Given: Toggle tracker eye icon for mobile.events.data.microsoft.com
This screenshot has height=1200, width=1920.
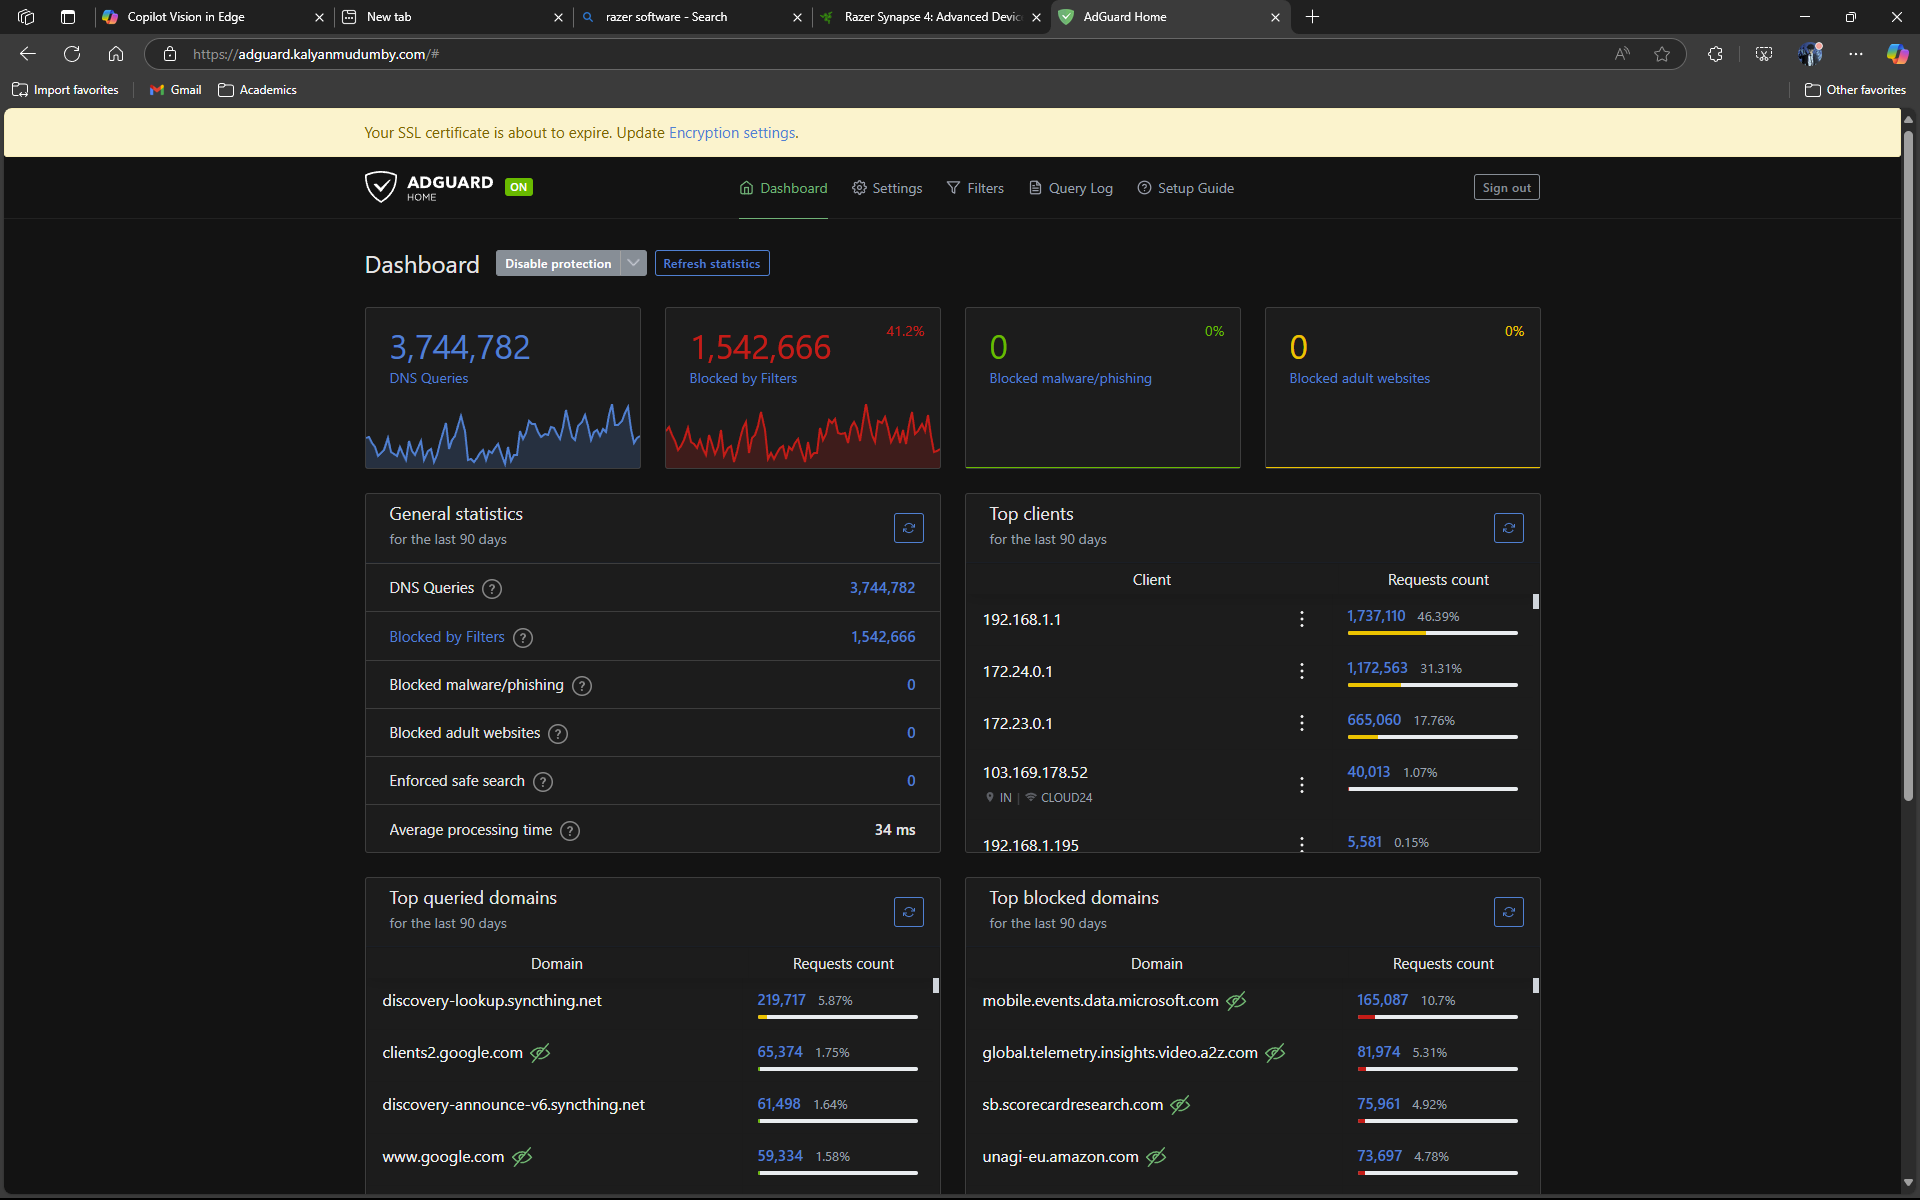Looking at the screenshot, I should (x=1236, y=1001).
